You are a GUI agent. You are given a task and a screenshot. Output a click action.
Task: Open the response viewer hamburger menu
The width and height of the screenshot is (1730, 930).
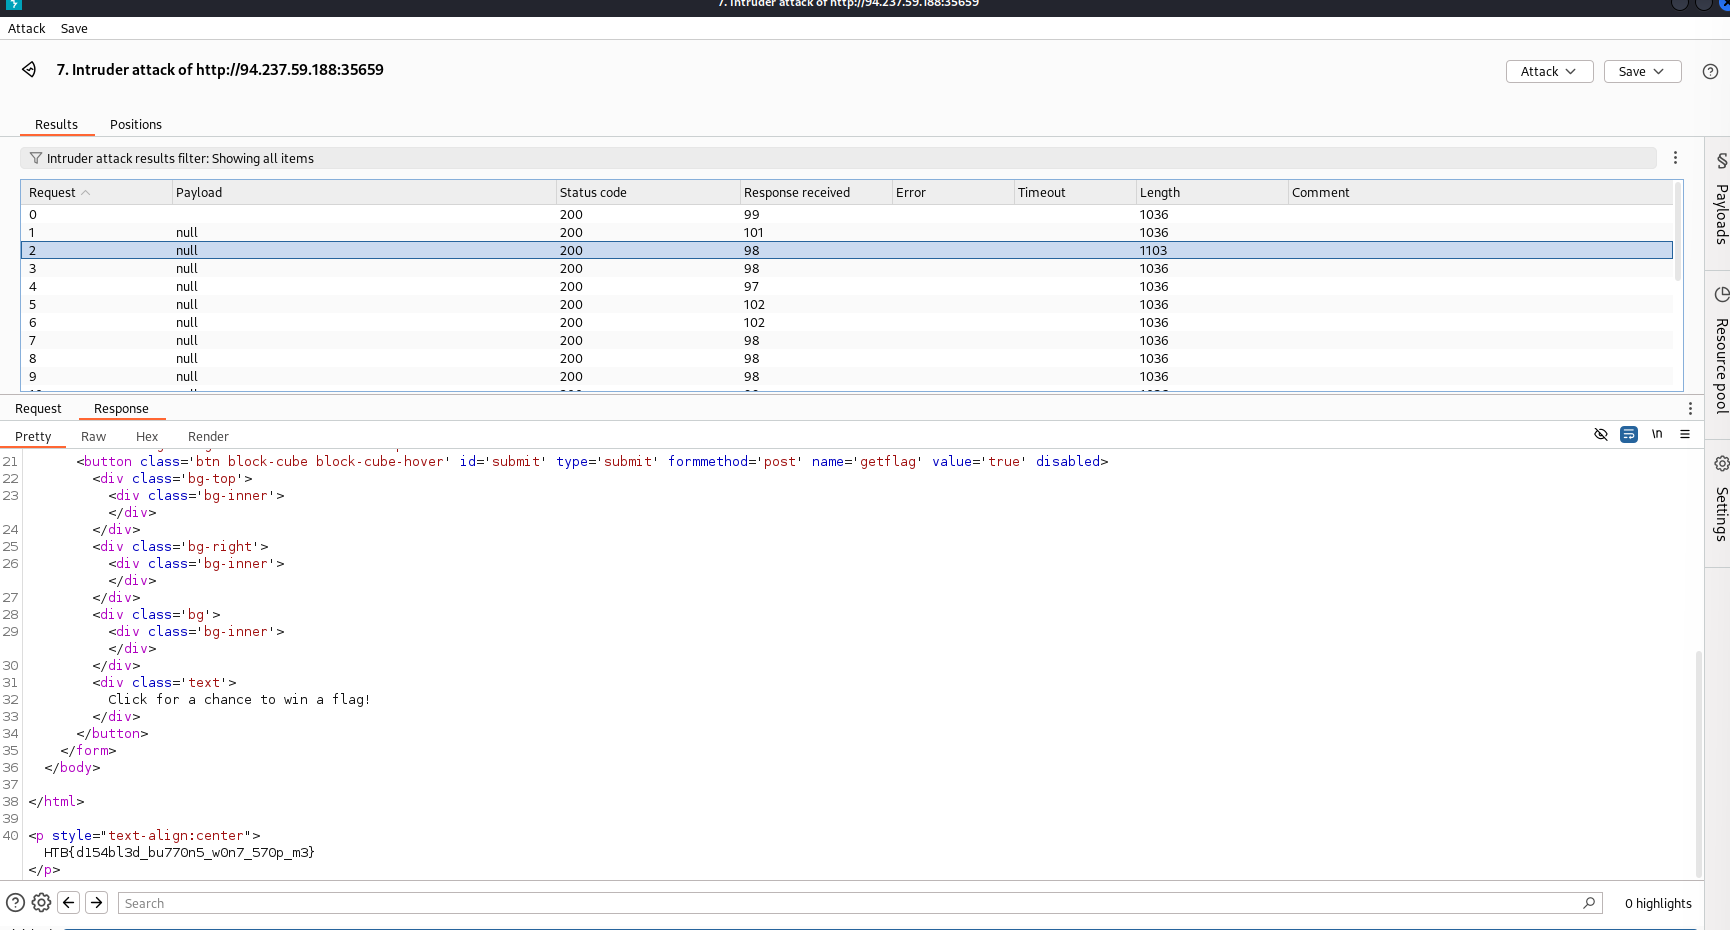coord(1685,434)
